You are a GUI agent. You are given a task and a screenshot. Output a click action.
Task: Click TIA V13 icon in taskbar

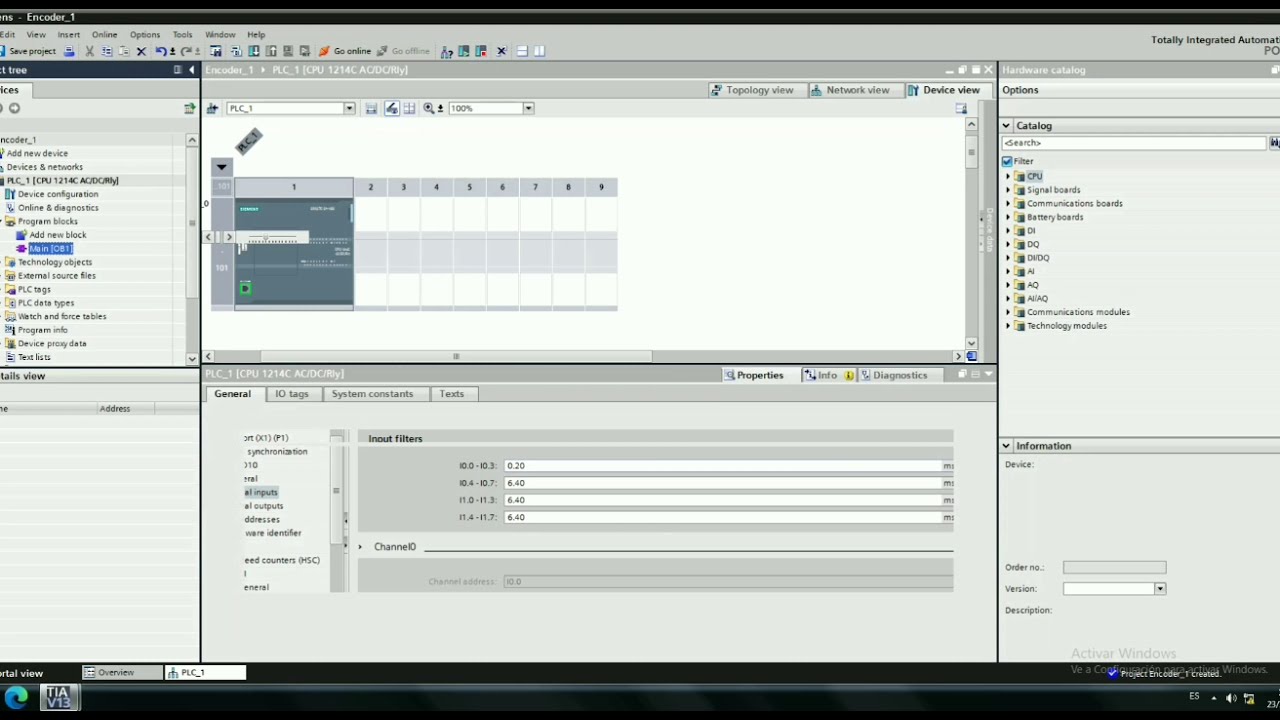[x=59, y=697]
